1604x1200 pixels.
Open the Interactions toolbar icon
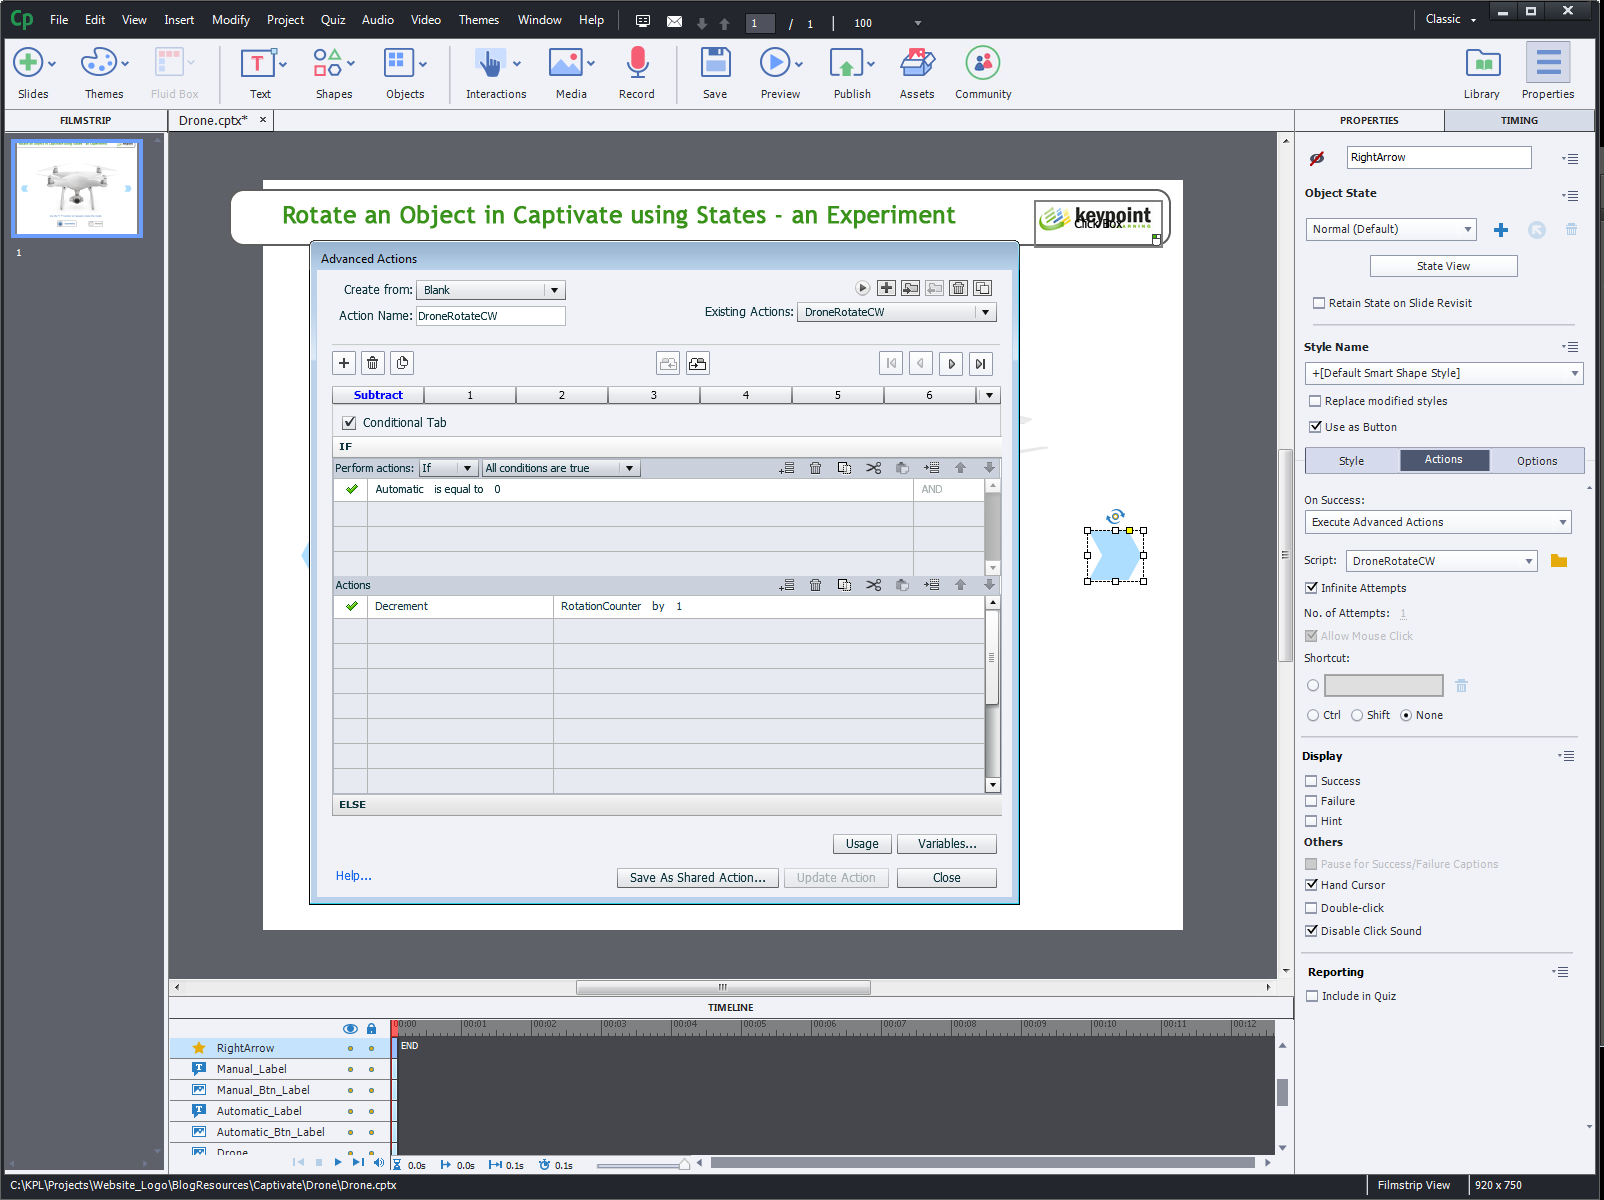pos(490,65)
